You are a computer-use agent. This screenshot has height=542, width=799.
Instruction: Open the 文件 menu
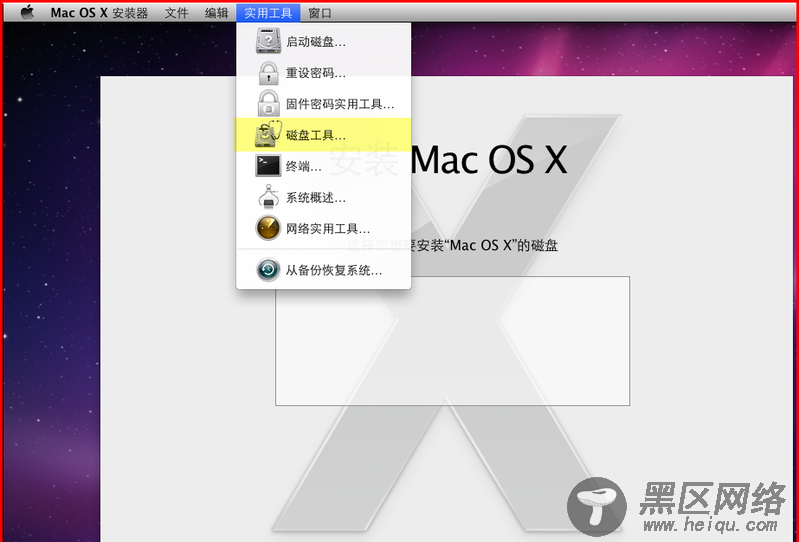176,13
